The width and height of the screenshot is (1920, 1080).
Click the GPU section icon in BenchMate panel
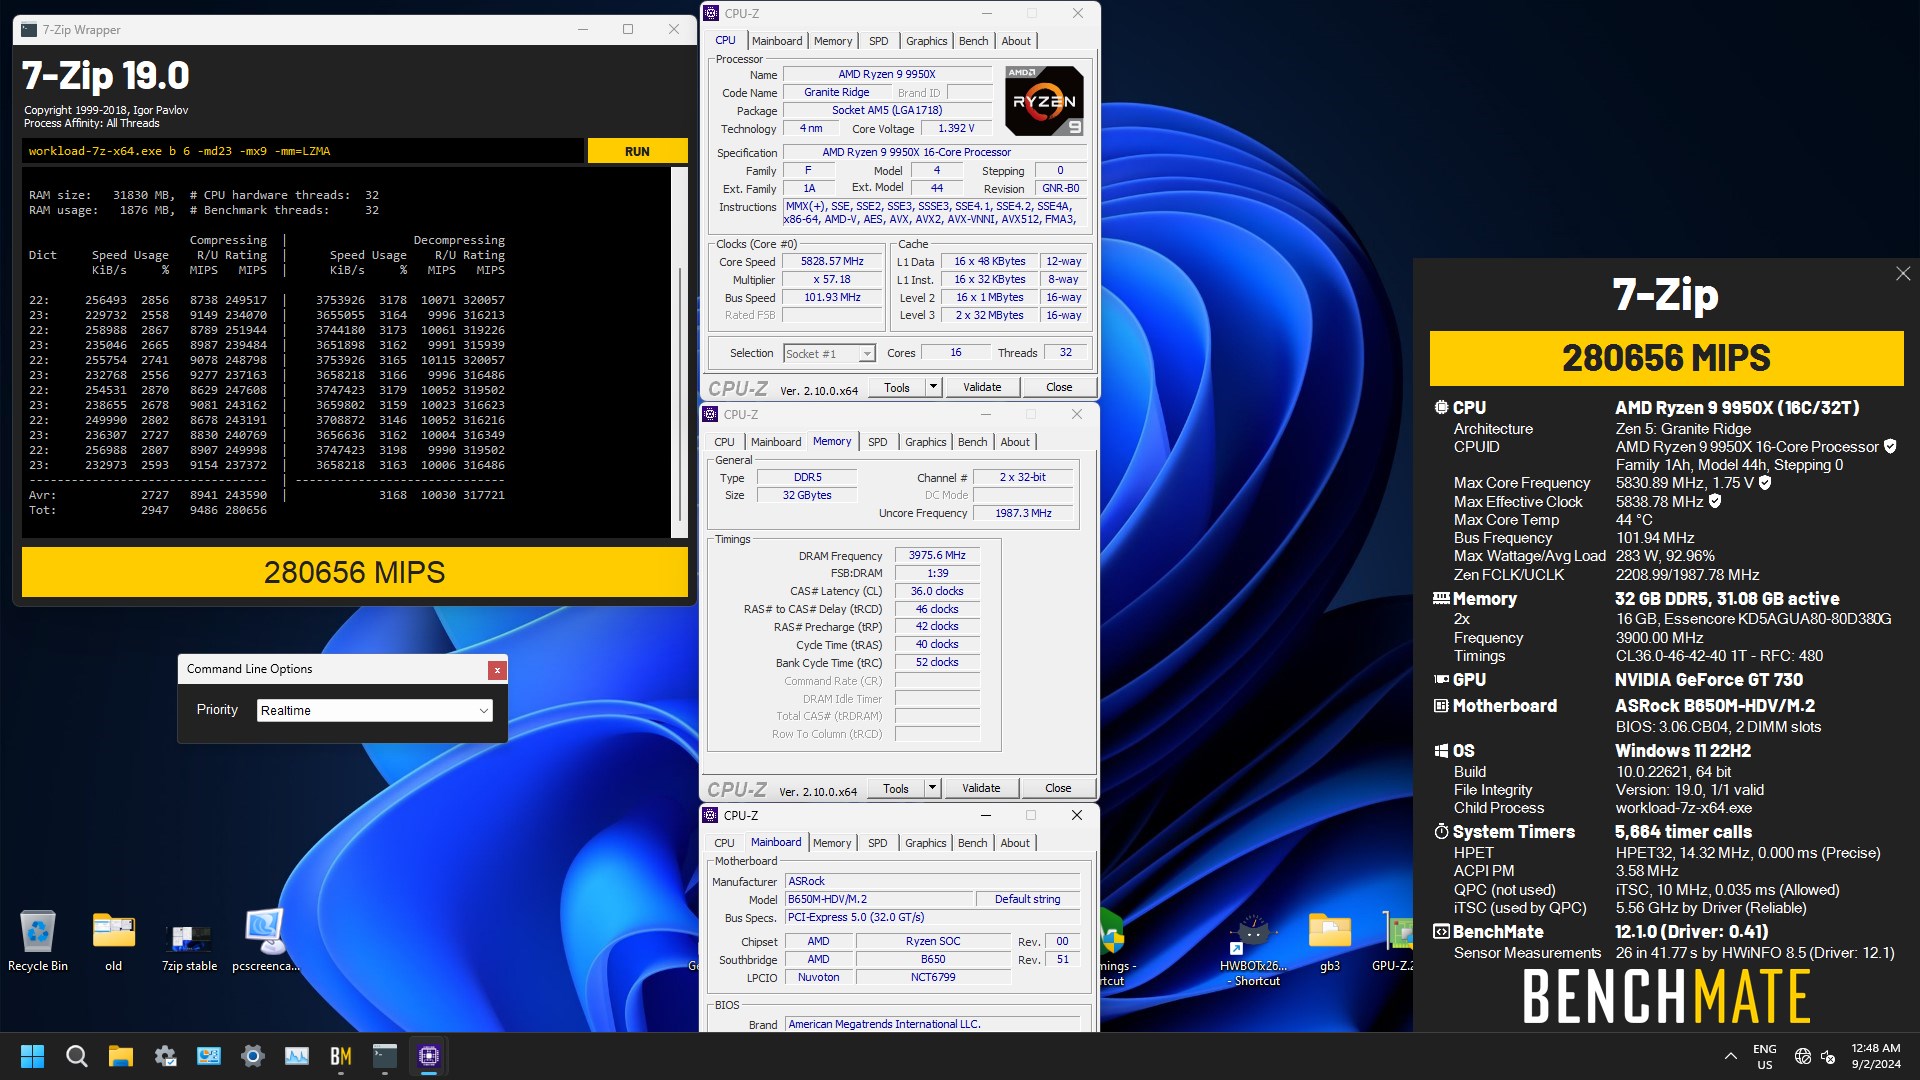pyautogui.click(x=1441, y=679)
